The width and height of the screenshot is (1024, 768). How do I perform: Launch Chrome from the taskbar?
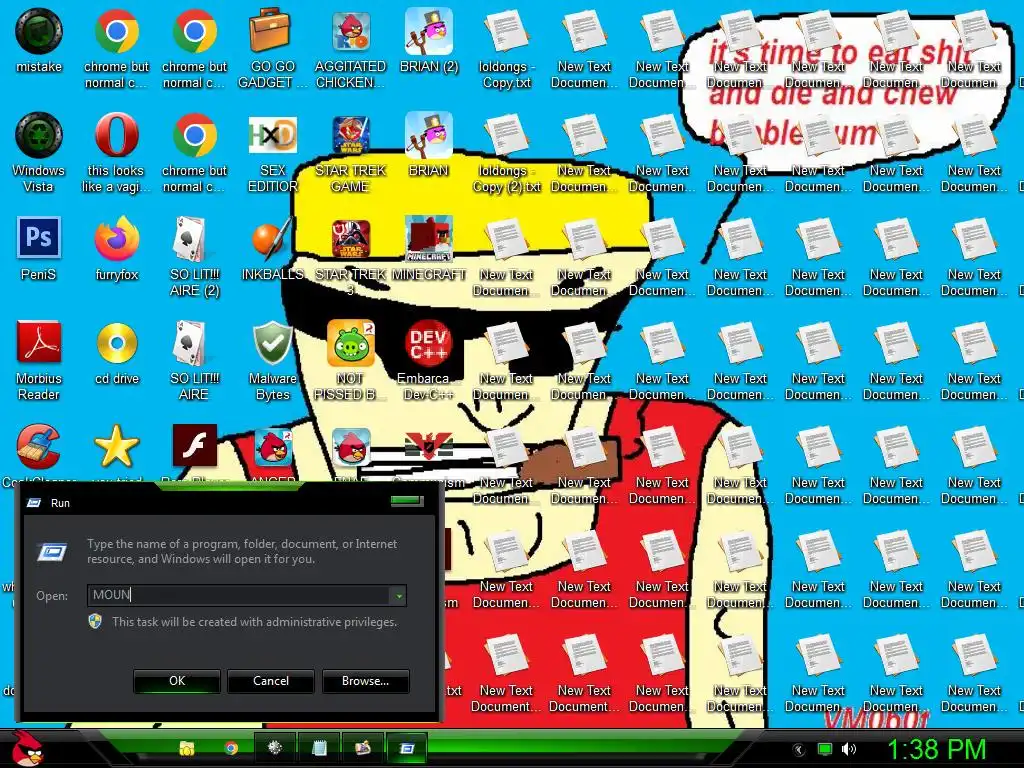[x=231, y=748]
